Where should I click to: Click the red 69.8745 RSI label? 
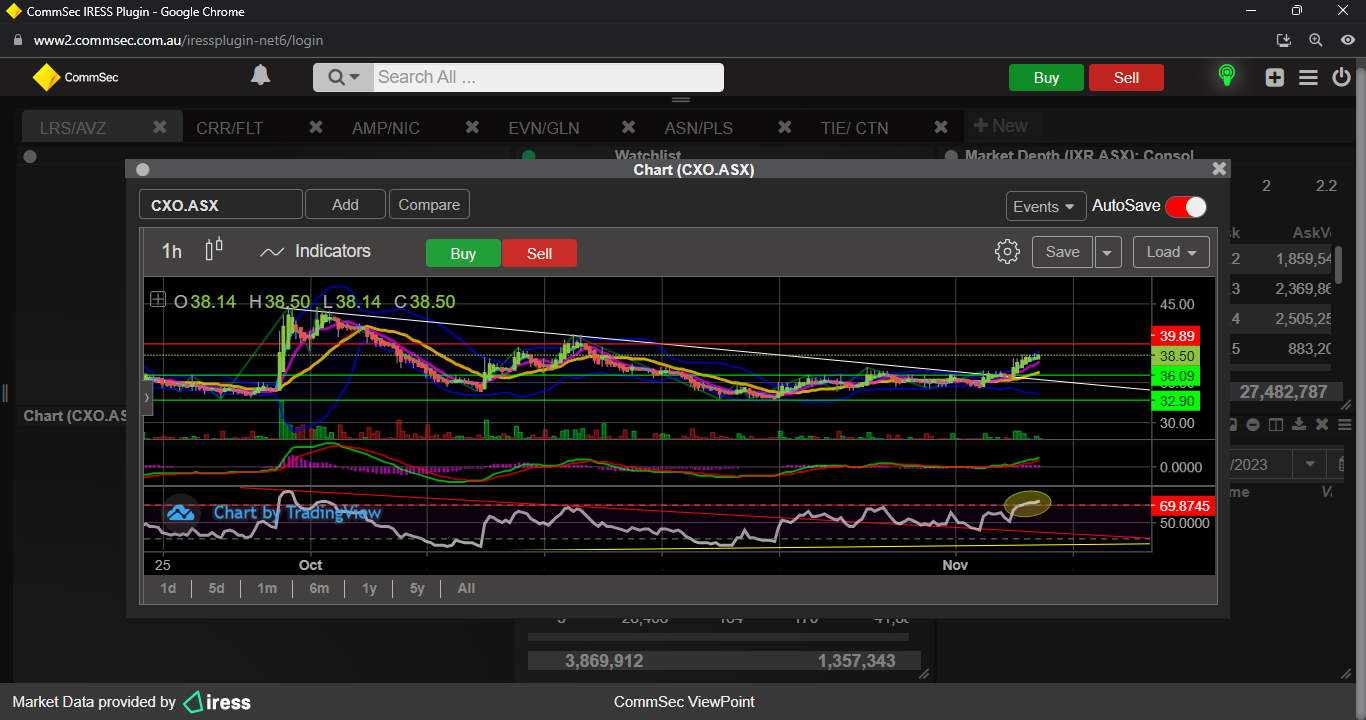pyautogui.click(x=1183, y=506)
